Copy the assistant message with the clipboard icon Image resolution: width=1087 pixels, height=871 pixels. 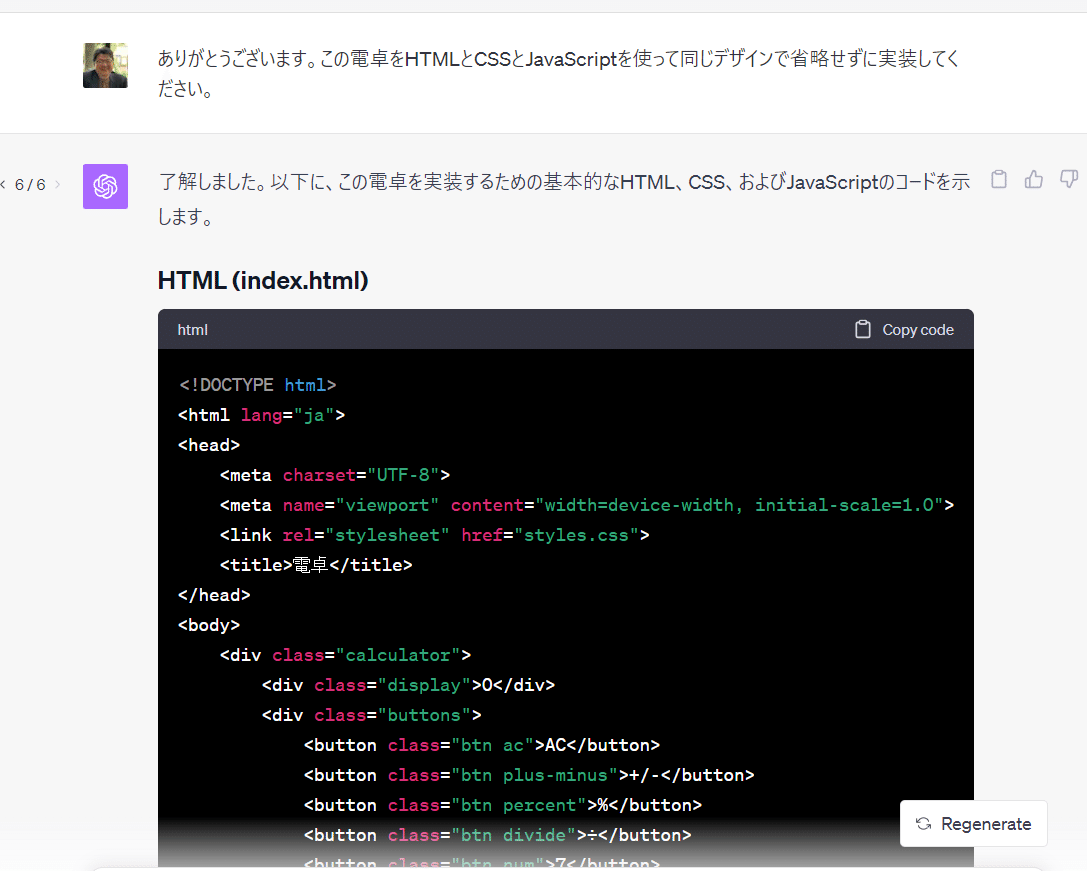click(x=999, y=180)
